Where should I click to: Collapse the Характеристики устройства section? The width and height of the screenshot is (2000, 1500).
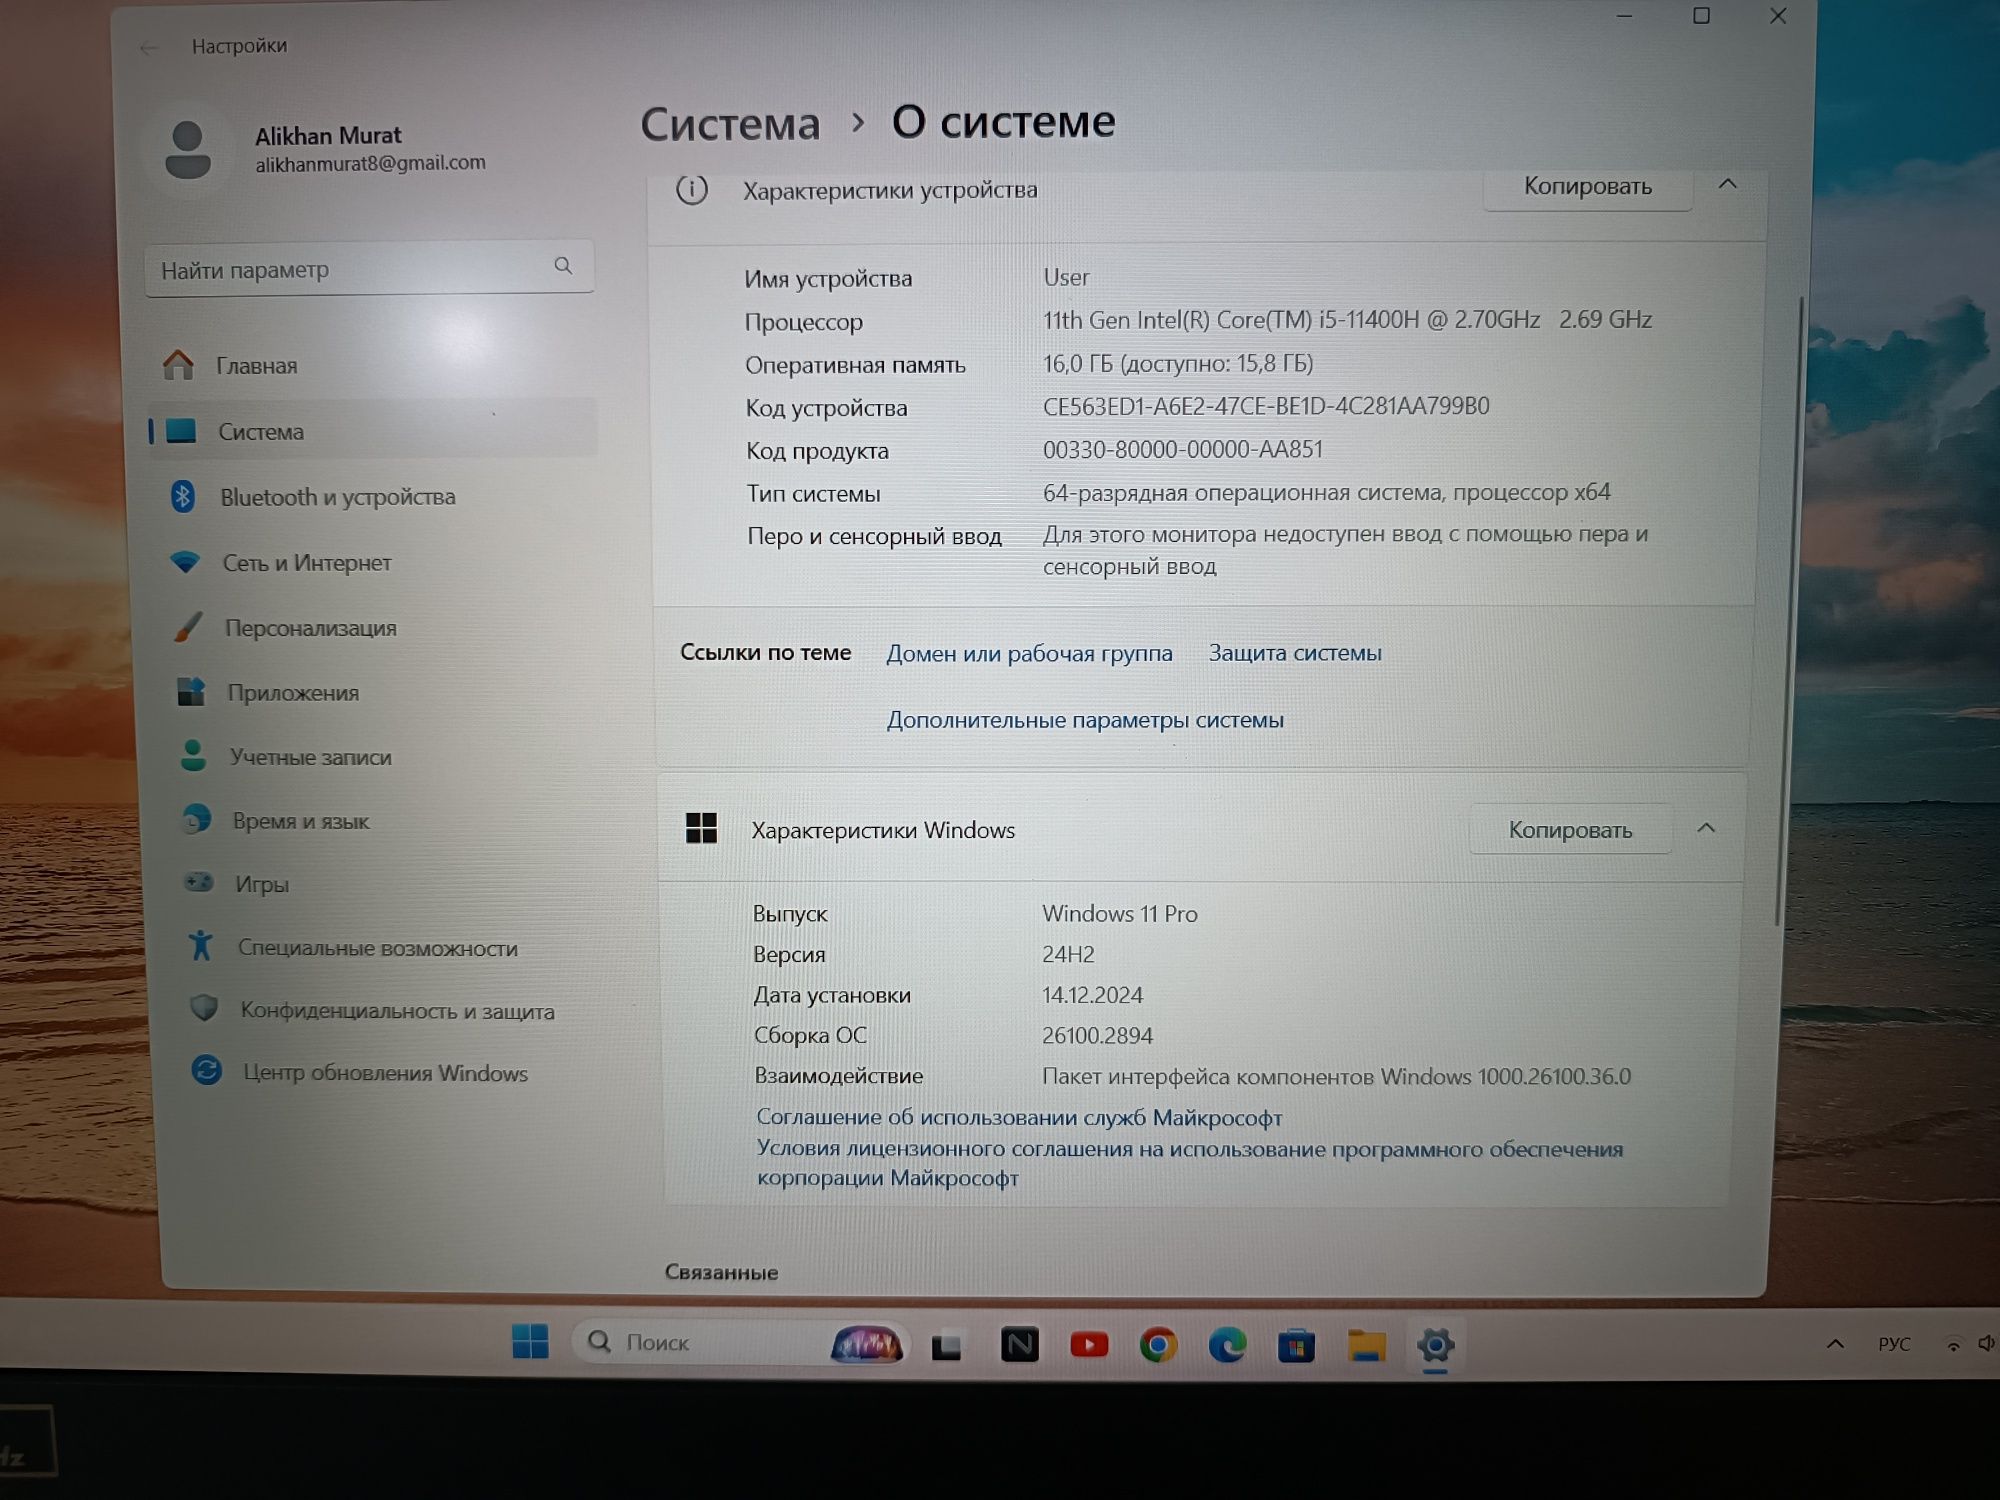click(1727, 185)
